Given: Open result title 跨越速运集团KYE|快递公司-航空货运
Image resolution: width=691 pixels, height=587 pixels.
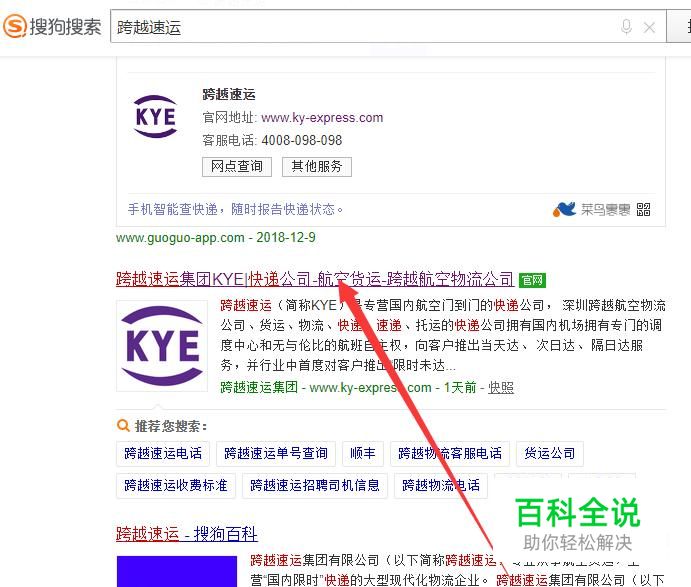Looking at the screenshot, I should pyautogui.click(x=315, y=279).
